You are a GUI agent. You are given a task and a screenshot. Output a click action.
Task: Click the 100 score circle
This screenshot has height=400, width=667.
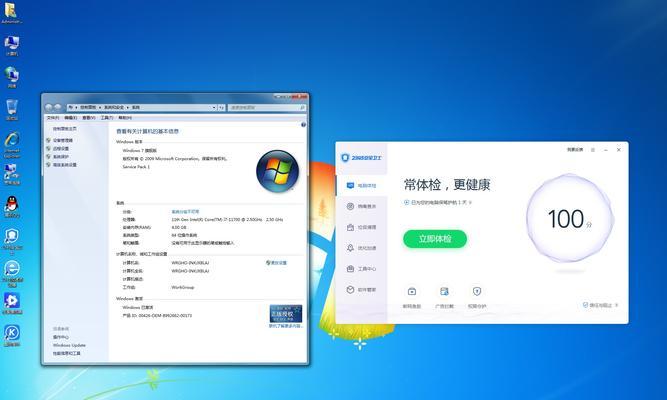pos(570,219)
